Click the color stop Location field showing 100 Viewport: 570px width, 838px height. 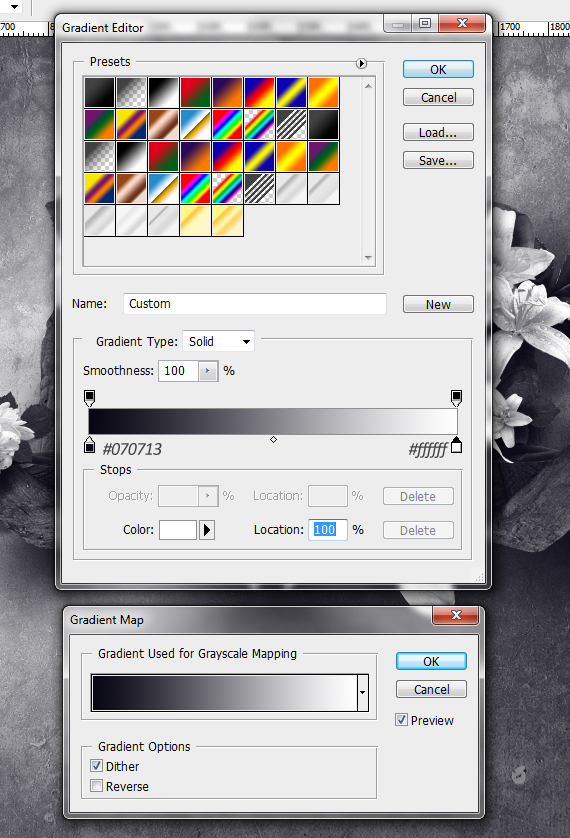tap(327, 530)
